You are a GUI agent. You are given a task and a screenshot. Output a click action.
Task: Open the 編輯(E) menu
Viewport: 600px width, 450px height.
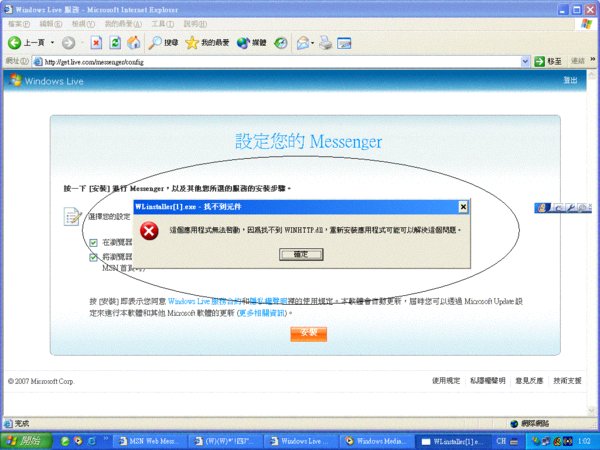click(51, 24)
